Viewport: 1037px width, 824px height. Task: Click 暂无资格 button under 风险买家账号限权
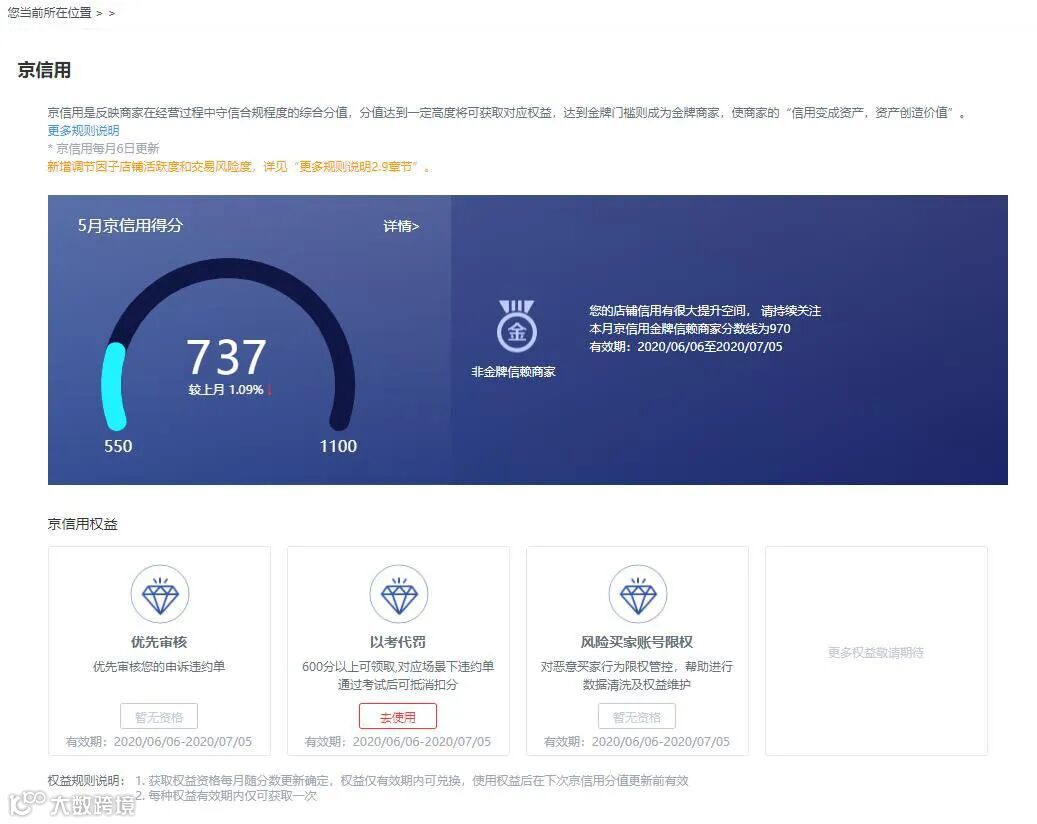[637, 716]
